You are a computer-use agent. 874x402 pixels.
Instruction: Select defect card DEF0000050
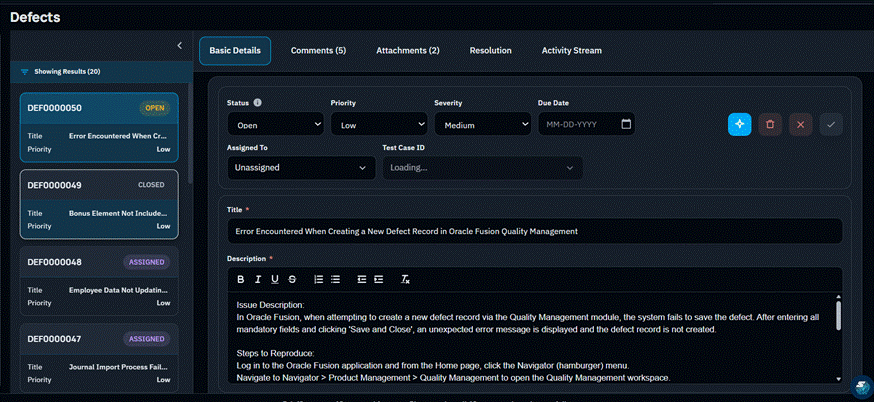(x=99, y=127)
